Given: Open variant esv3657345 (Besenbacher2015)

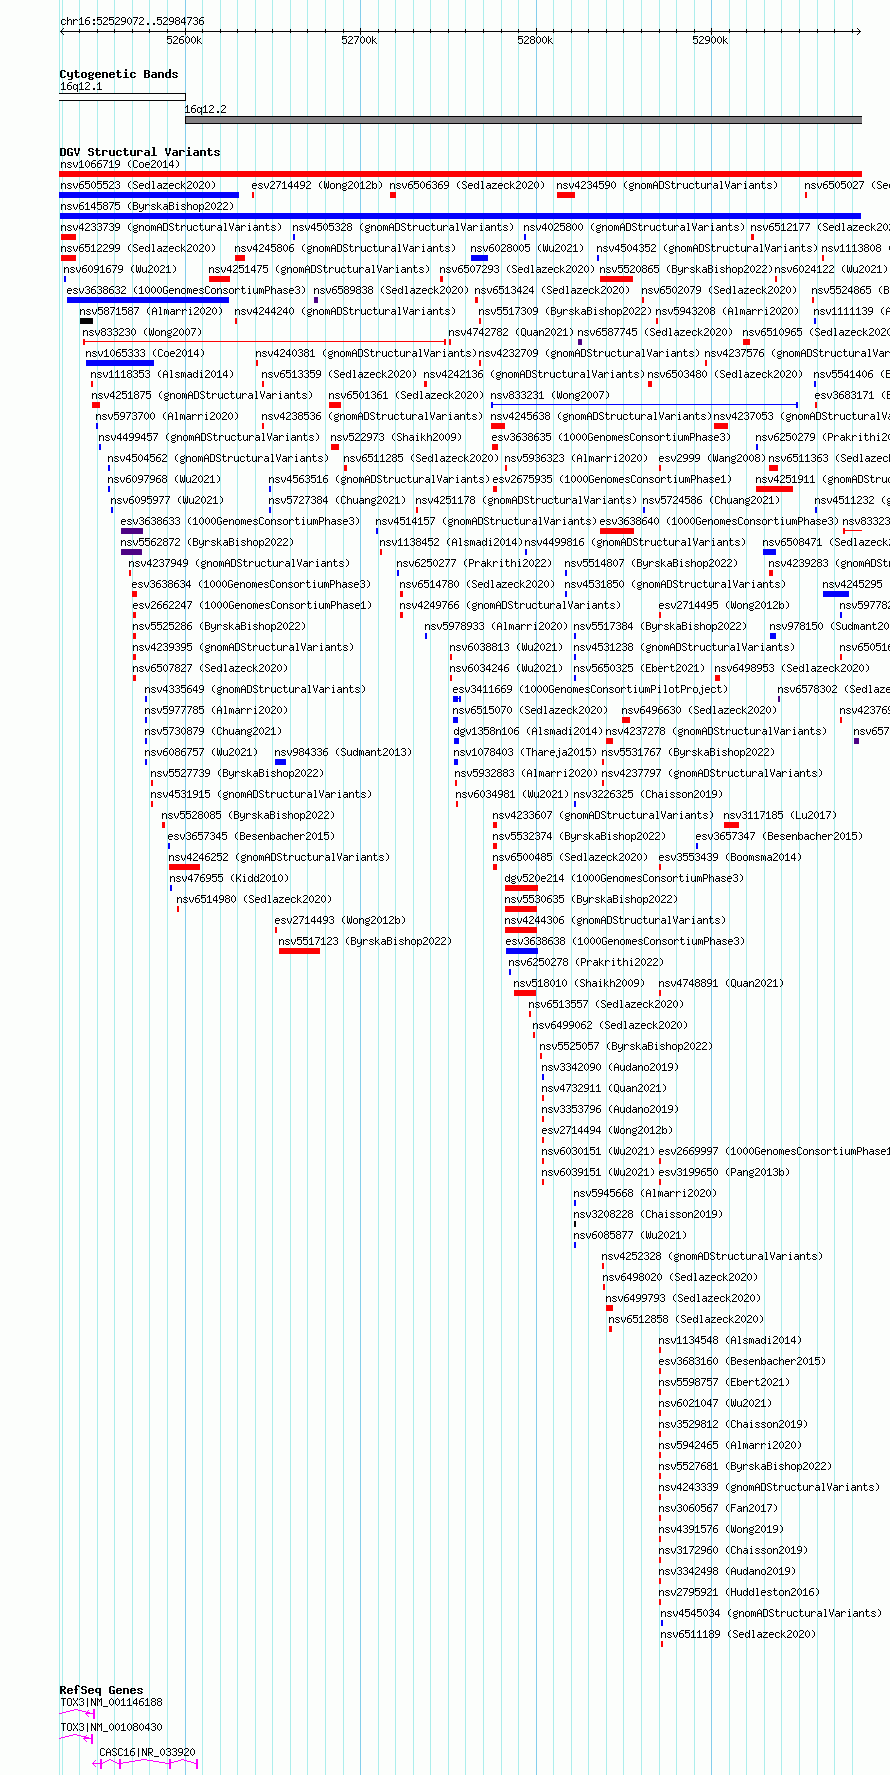Looking at the screenshot, I should click(x=251, y=836).
